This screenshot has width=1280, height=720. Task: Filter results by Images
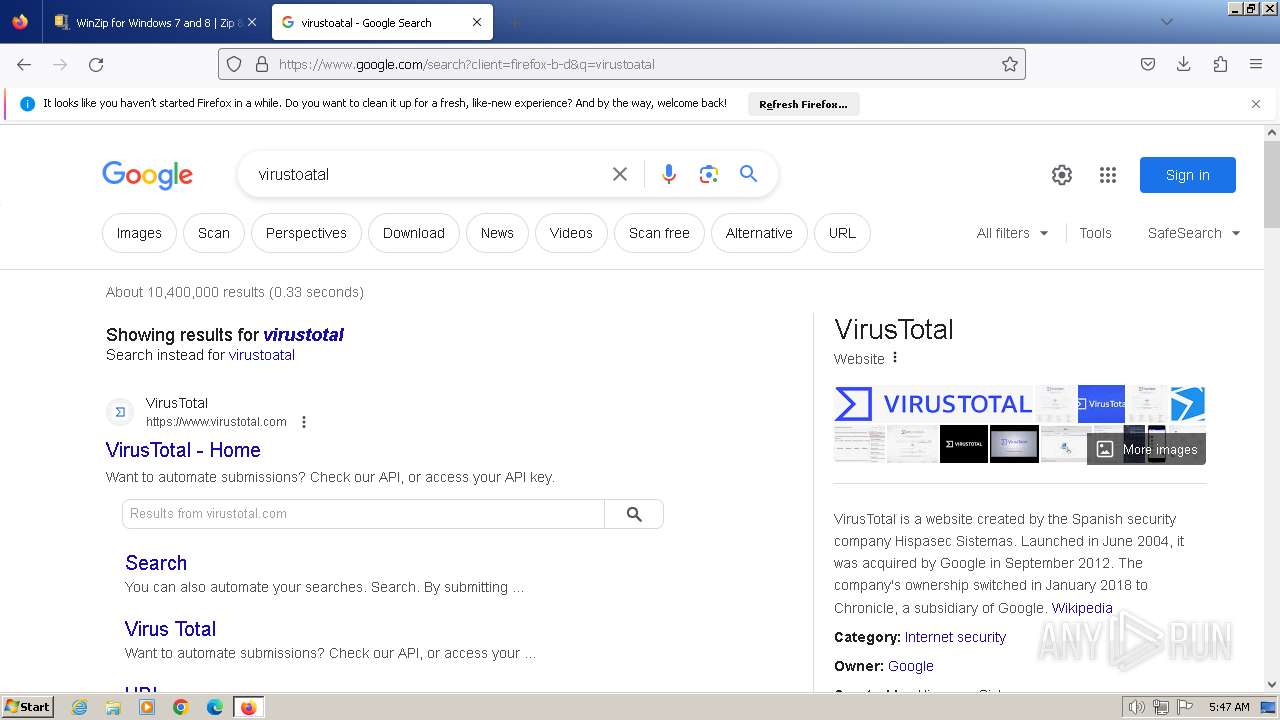tap(139, 233)
